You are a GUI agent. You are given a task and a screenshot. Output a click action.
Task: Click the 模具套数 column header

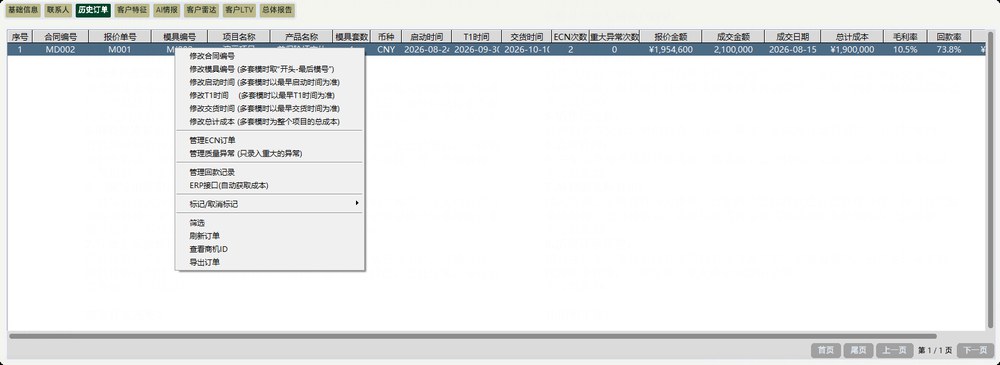(x=352, y=37)
